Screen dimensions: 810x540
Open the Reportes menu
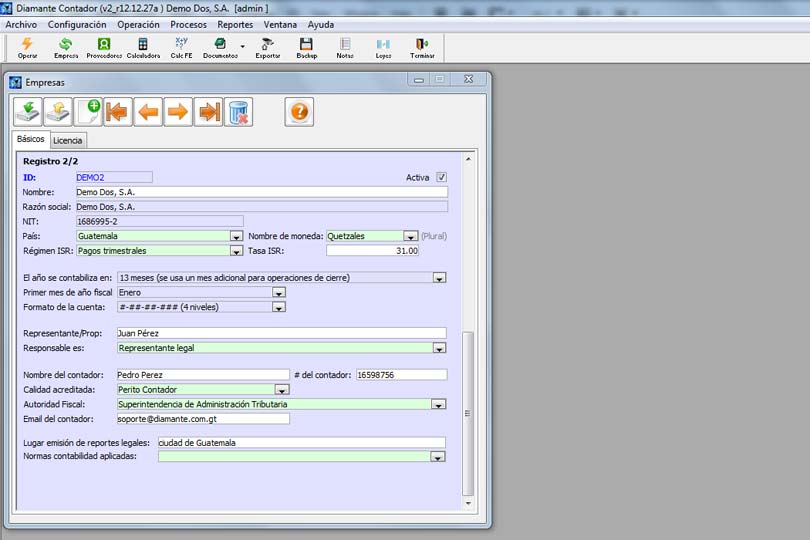pos(235,25)
